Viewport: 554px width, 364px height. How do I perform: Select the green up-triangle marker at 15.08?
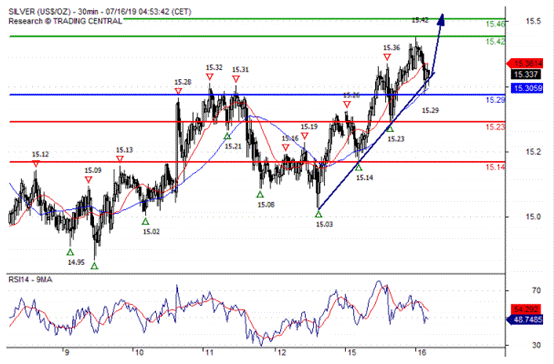click(260, 194)
